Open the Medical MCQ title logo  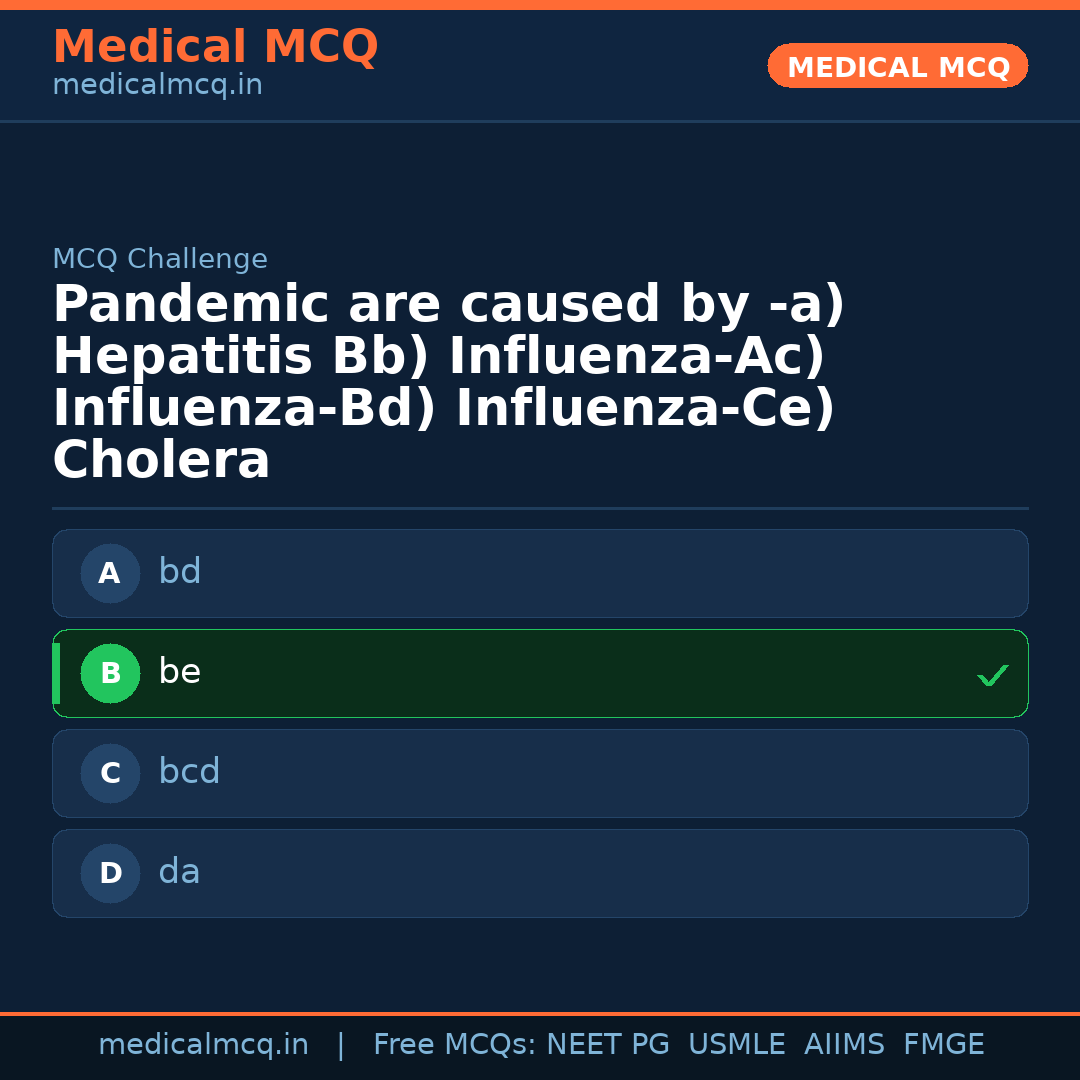click(x=215, y=47)
